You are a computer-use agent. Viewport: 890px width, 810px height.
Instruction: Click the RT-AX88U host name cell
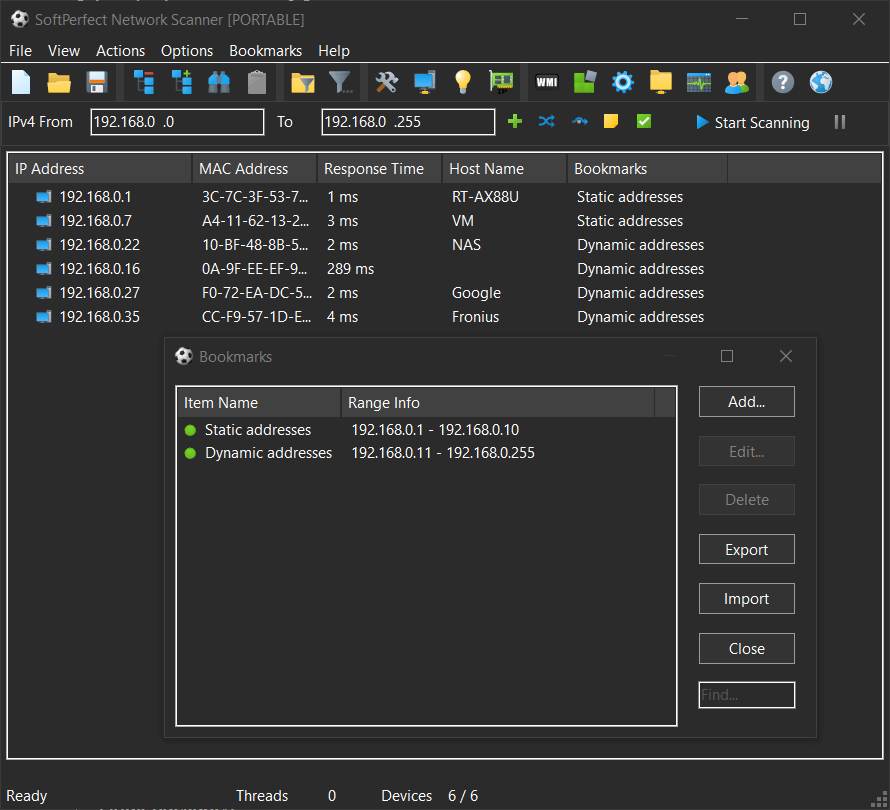click(485, 197)
